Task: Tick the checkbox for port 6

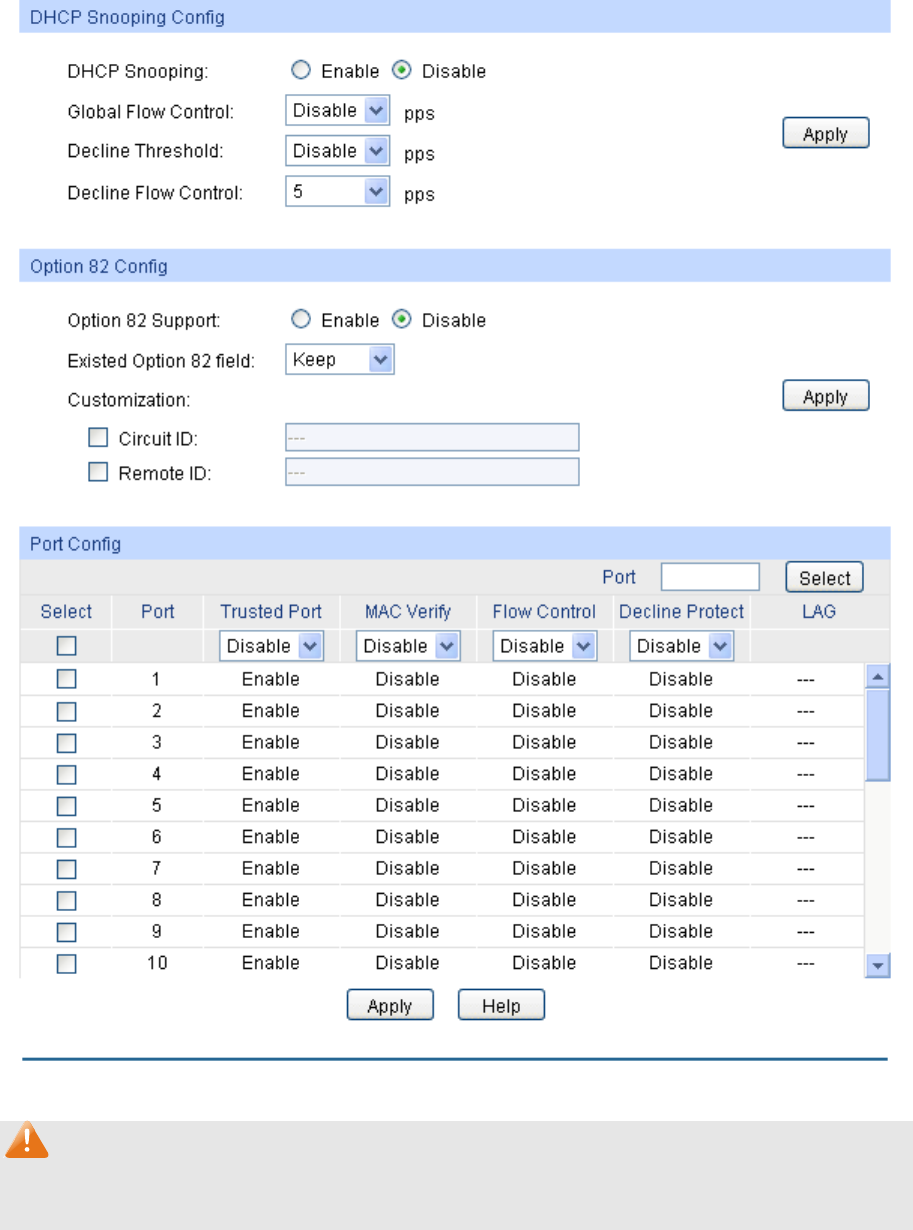Action: point(66,837)
